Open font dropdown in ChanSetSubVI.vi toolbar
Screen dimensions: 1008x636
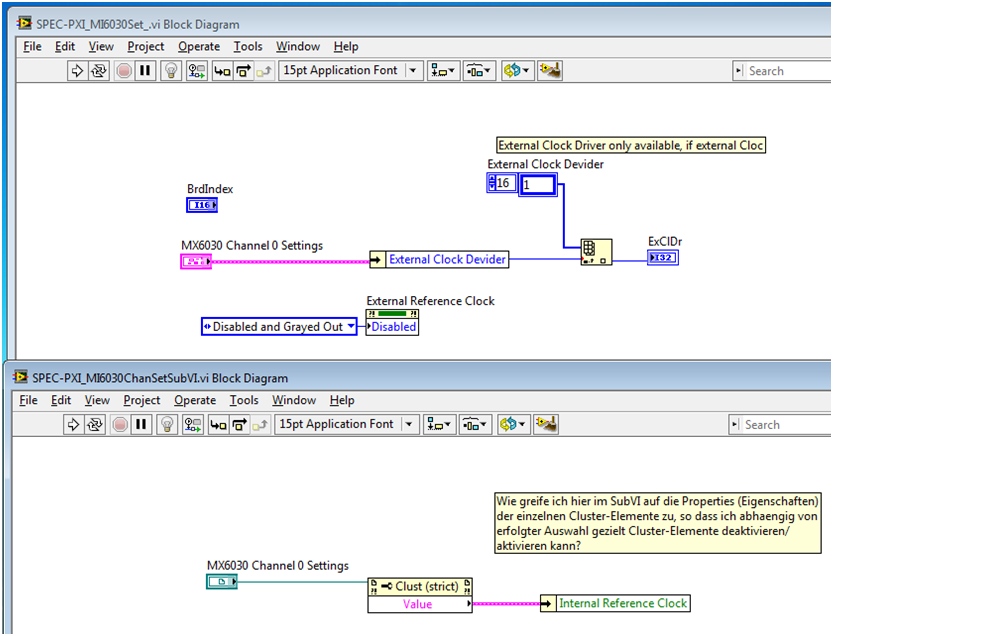point(347,424)
